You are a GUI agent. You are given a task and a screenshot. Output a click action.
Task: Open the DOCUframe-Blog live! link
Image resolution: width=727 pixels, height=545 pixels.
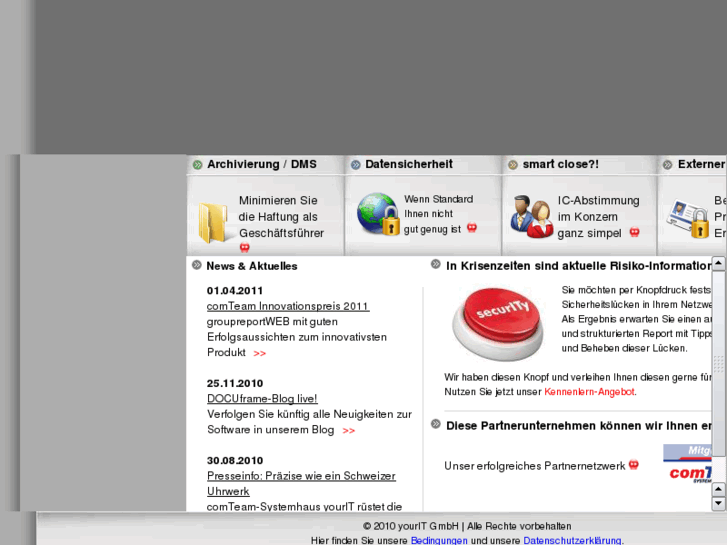[x=262, y=398]
